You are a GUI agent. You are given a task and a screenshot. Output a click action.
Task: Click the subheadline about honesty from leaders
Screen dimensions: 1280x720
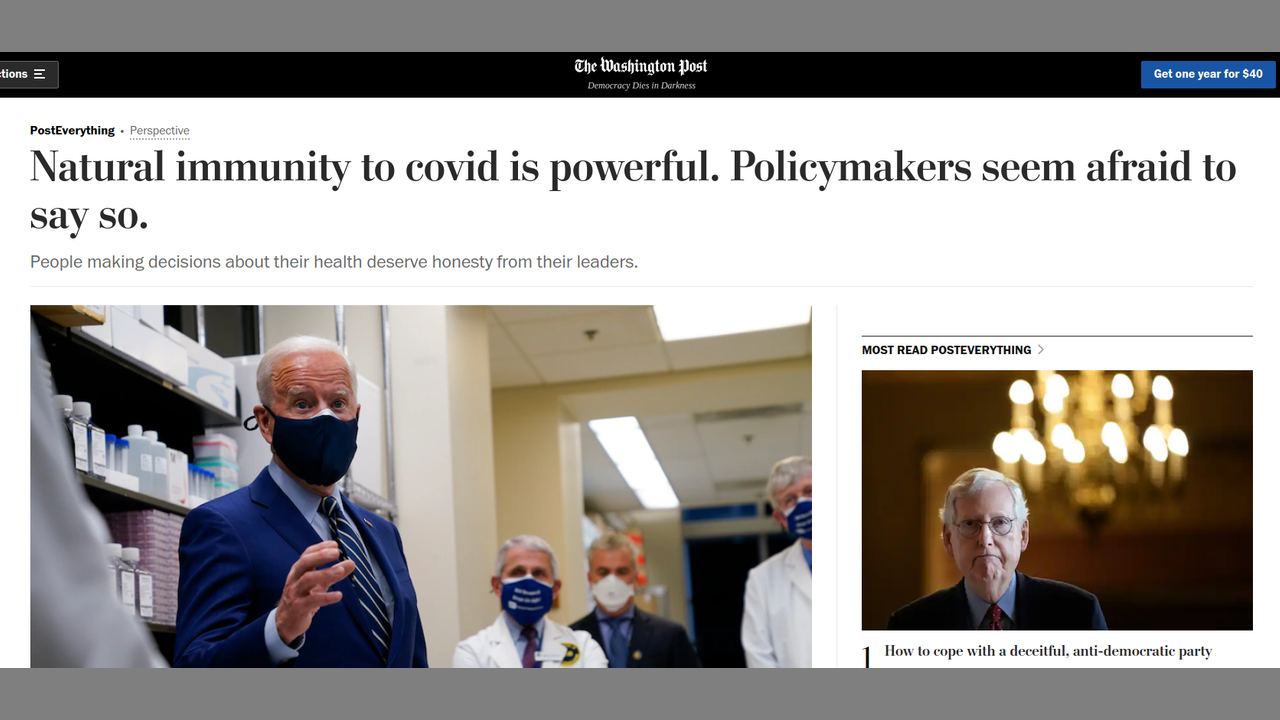click(x=334, y=262)
